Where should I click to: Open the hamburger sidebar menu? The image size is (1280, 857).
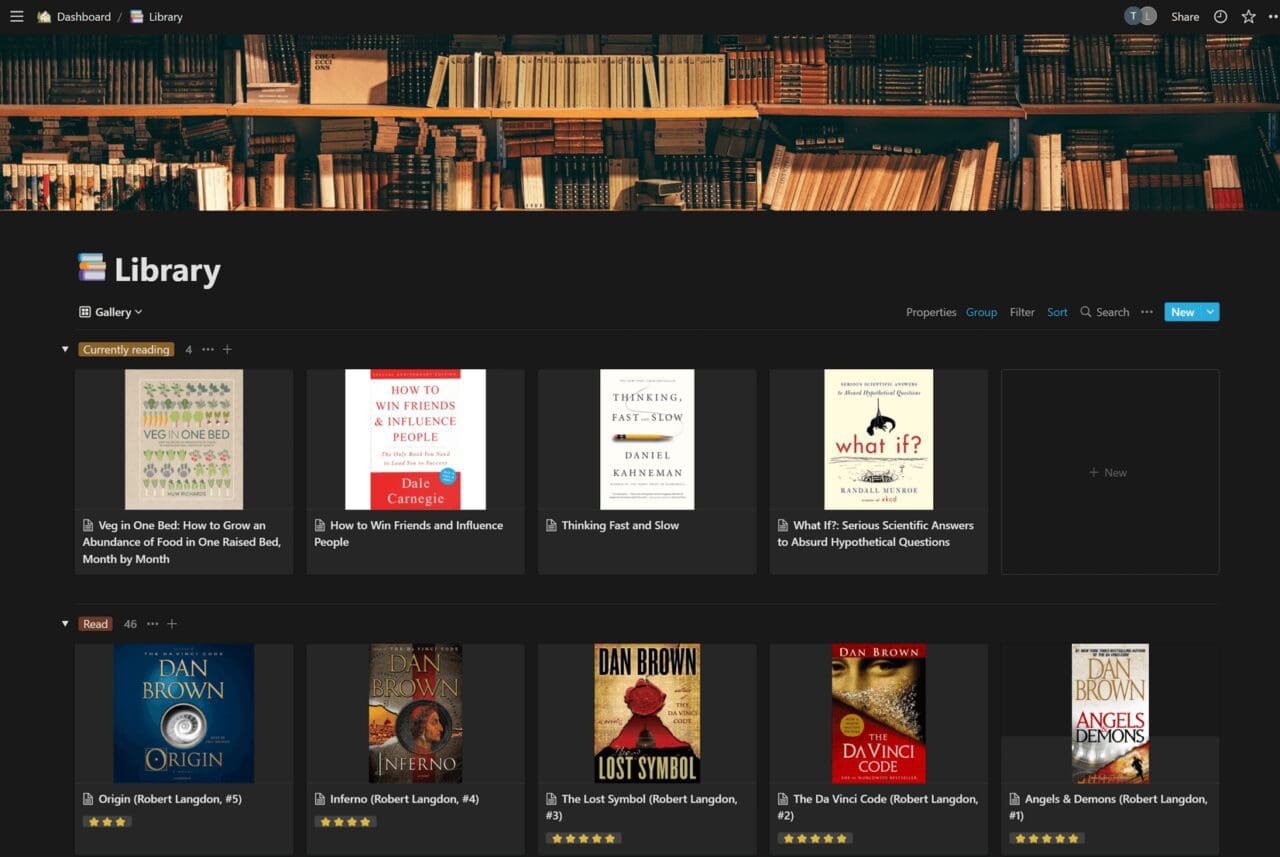pyautogui.click(x=16, y=17)
